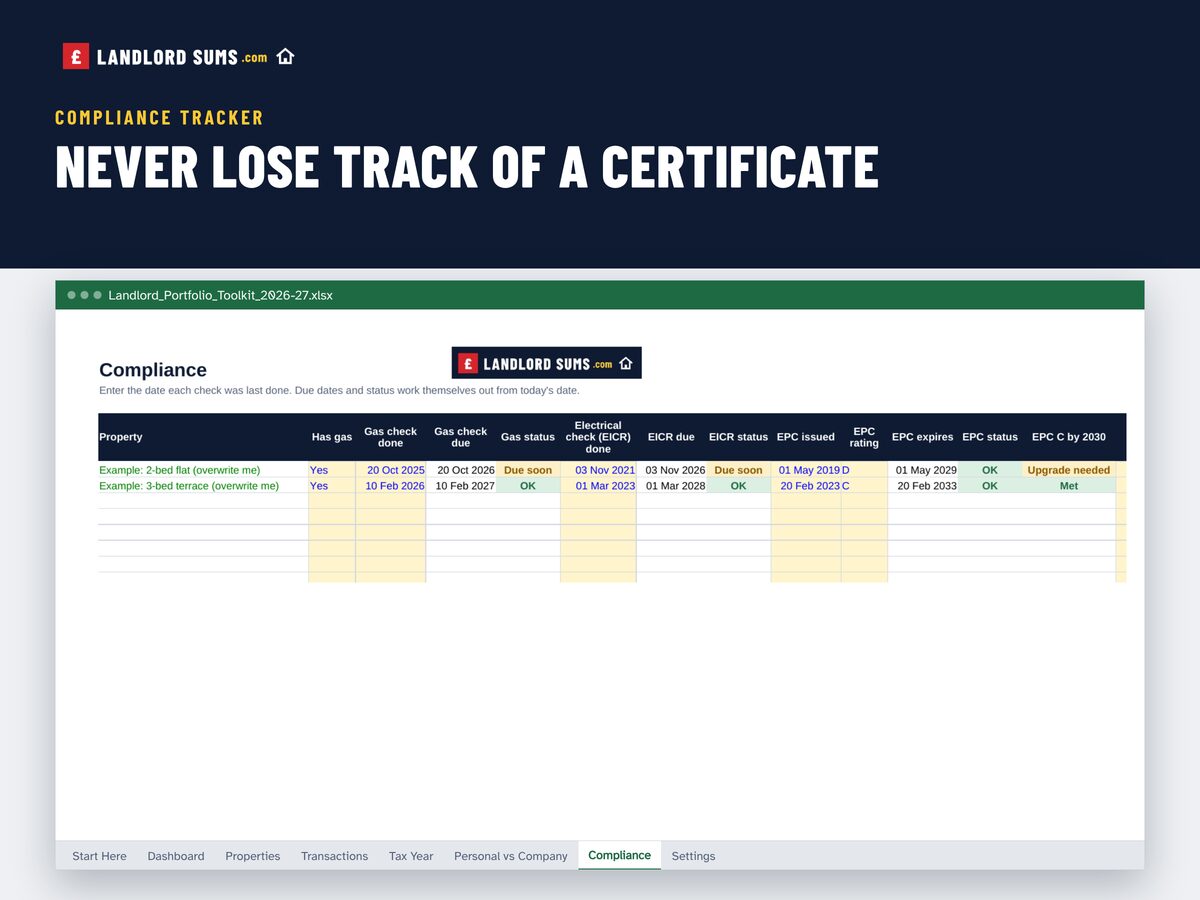The width and height of the screenshot is (1200, 900).
Task: Click the pound icon in spreadsheet logo
Action: [467, 363]
